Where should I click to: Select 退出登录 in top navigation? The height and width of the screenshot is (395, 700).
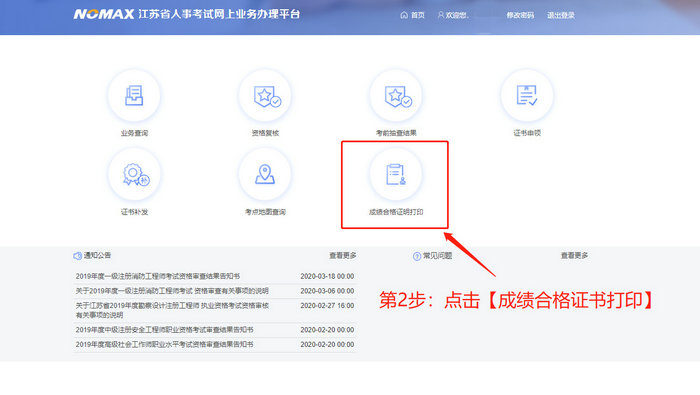(x=561, y=15)
